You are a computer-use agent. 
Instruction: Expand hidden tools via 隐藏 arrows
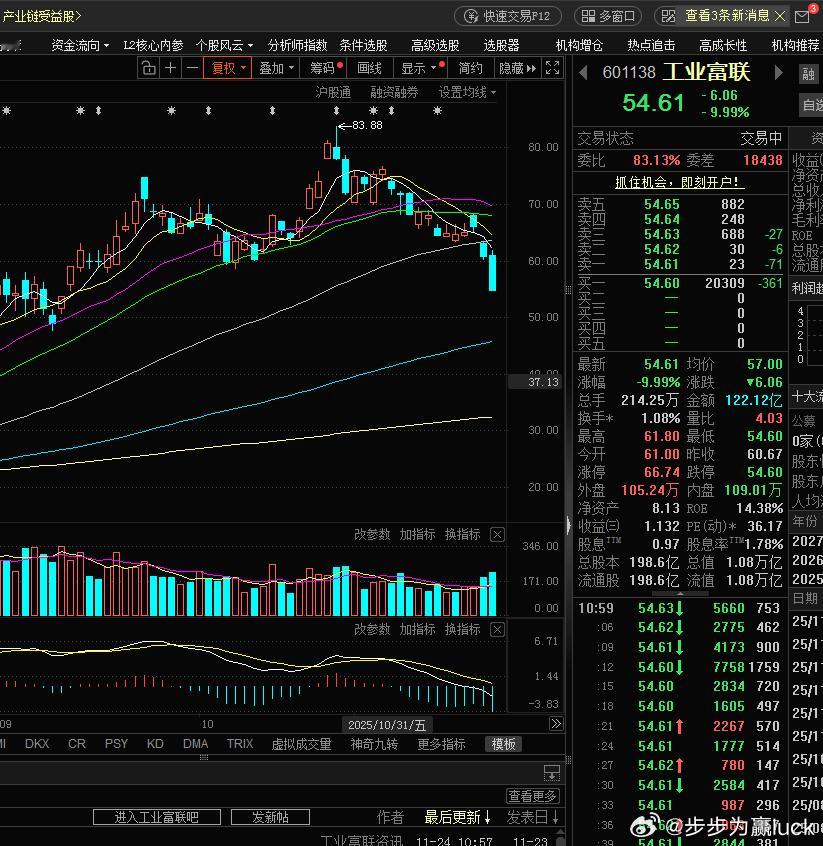click(x=518, y=69)
